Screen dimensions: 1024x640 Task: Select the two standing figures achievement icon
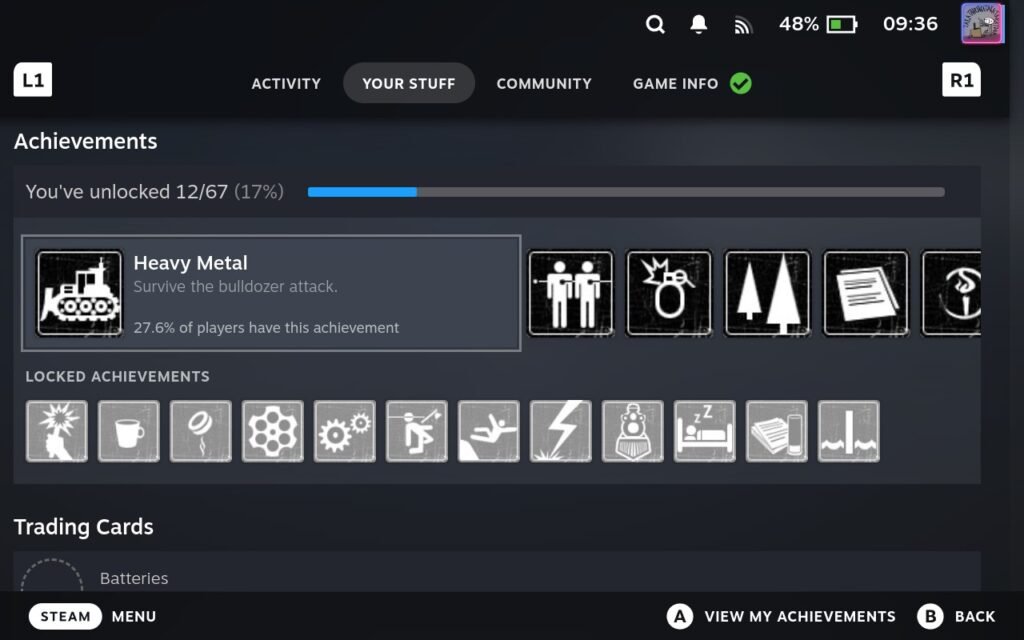click(x=571, y=293)
